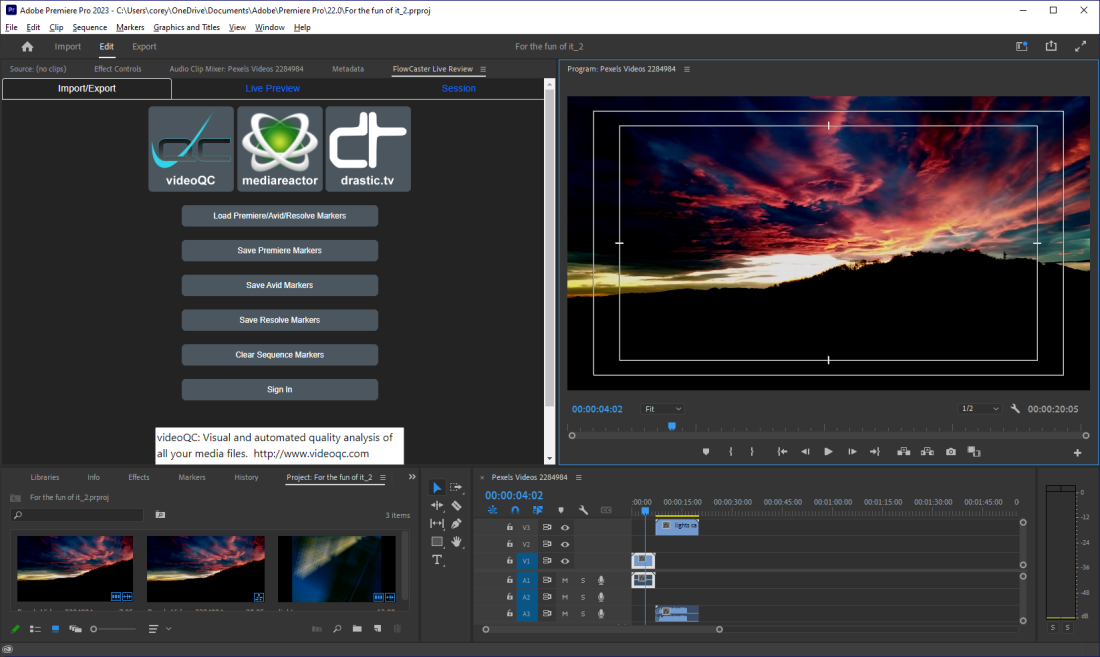Open the videoQC logo tile
The height and width of the screenshot is (657, 1100).
pos(191,149)
